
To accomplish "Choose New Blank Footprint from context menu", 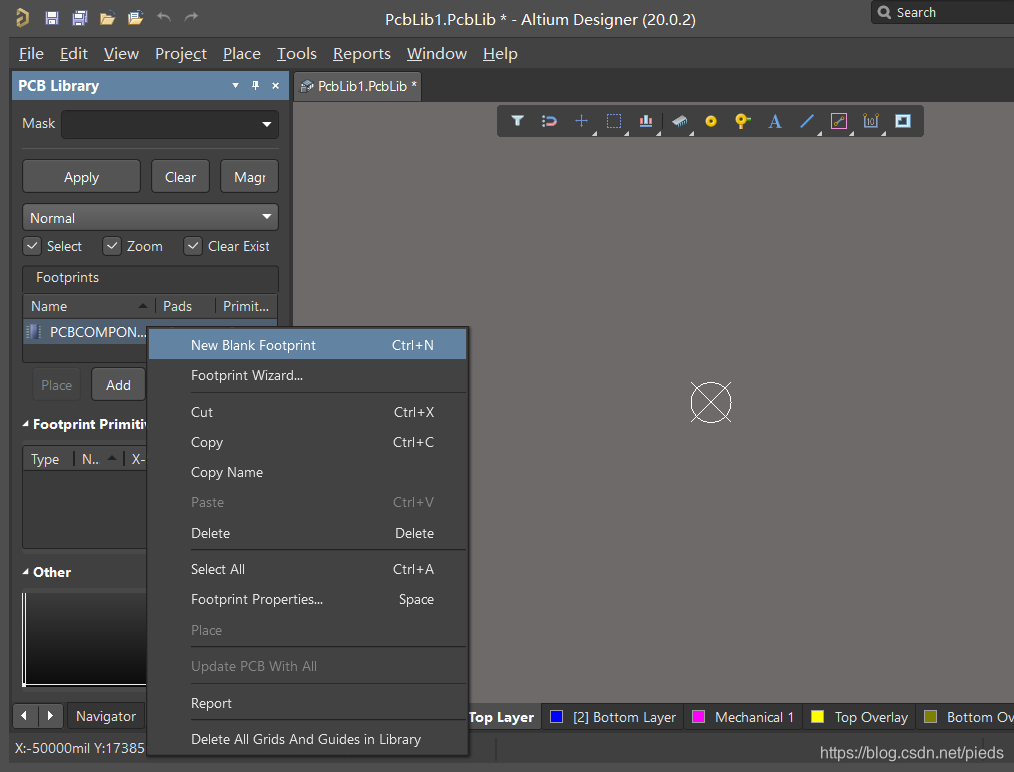I will (x=253, y=345).
